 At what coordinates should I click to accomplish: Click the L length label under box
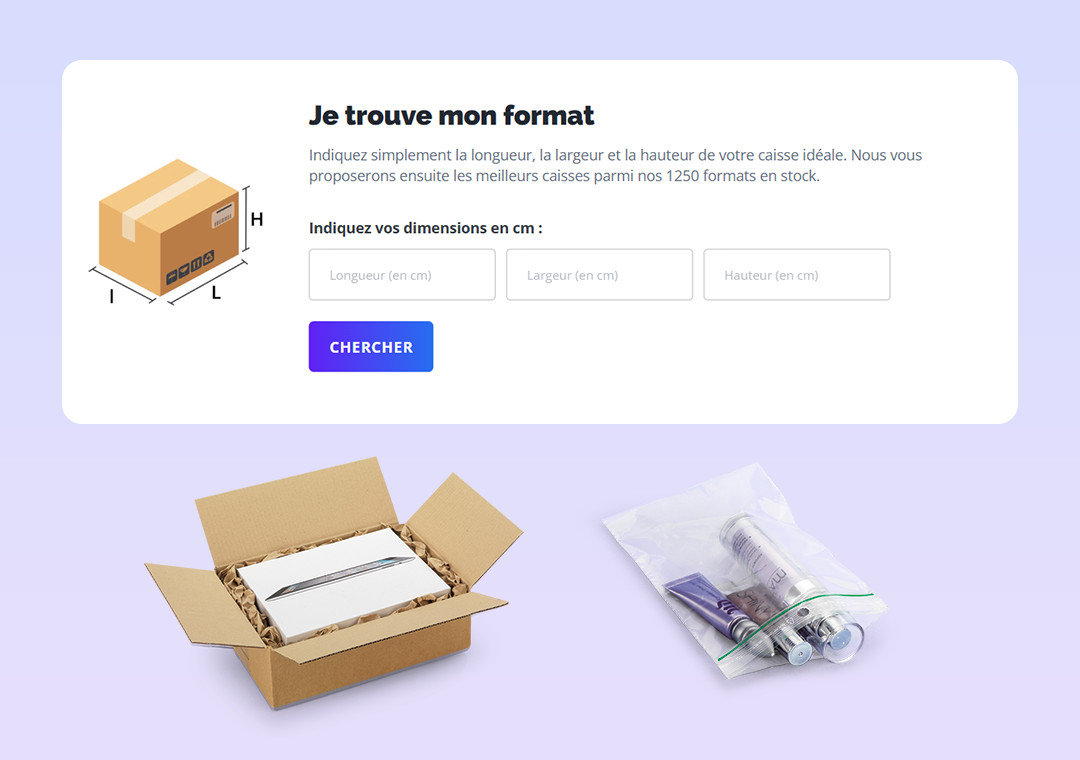point(216,293)
